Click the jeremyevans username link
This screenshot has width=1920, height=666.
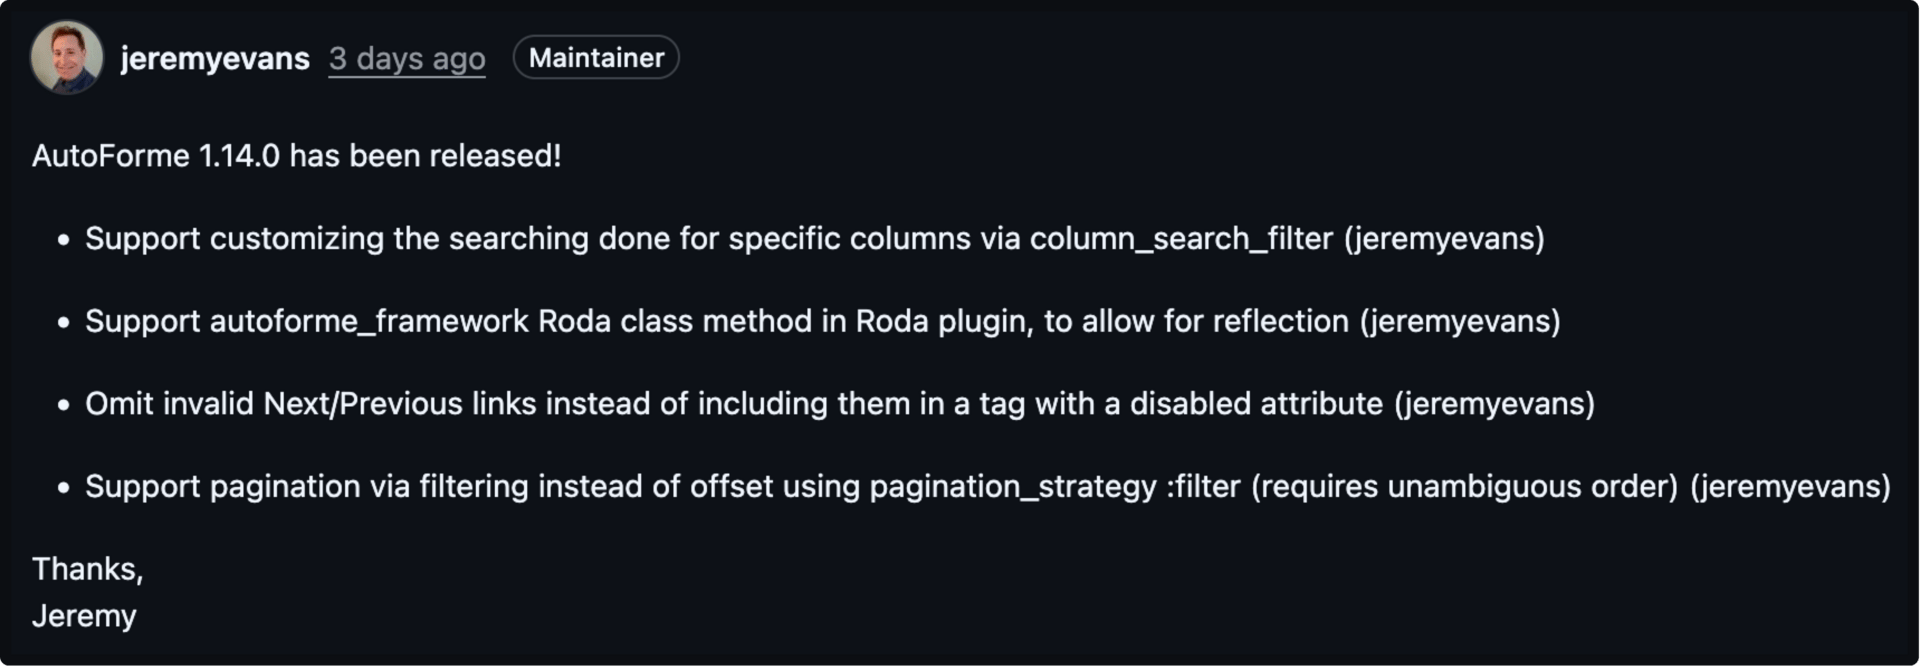(x=215, y=58)
